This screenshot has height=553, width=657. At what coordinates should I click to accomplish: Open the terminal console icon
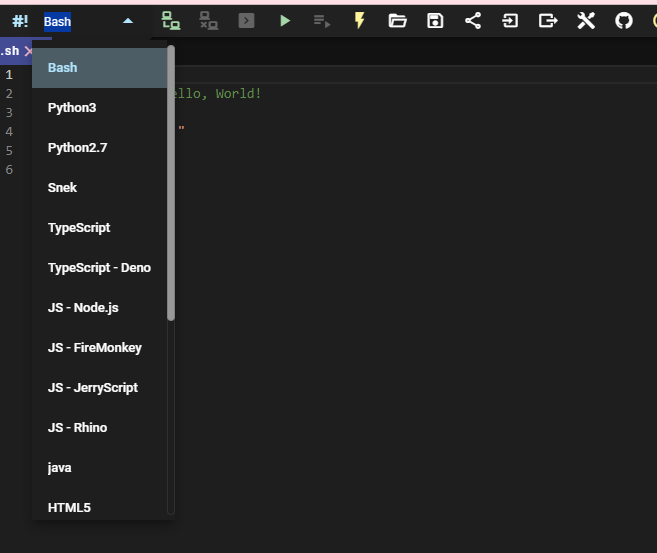tap(246, 21)
